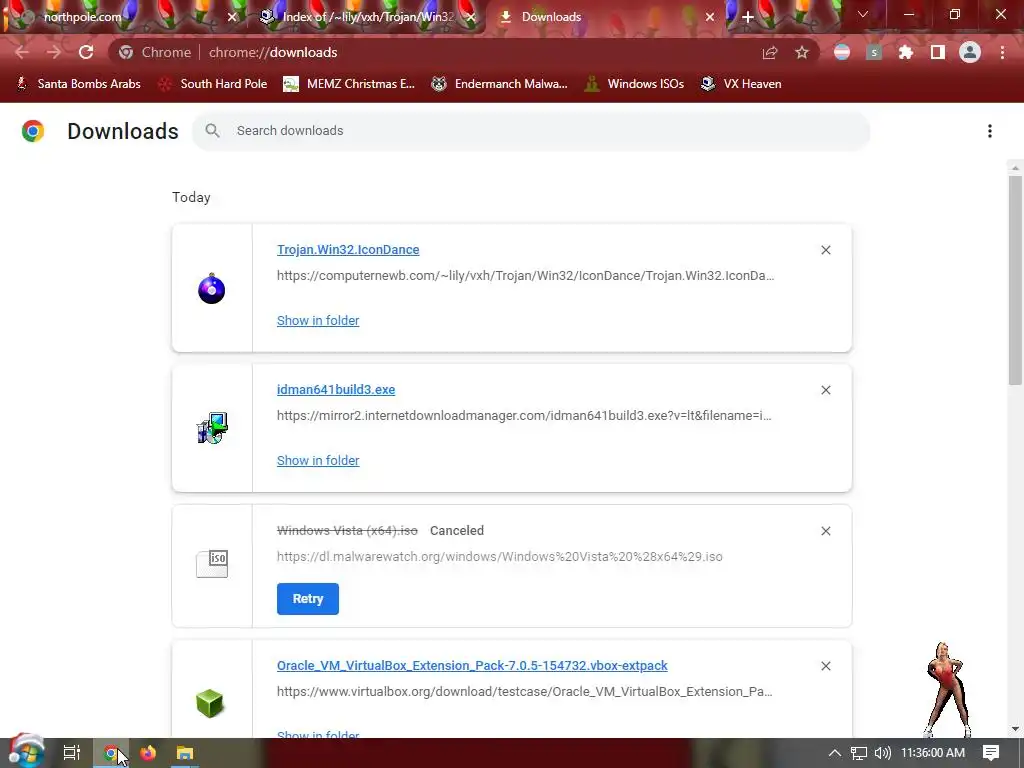This screenshot has height=768, width=1024.
Task: Click the IconDance computernewb.com source URL
Action: click(x=526, y=276)
